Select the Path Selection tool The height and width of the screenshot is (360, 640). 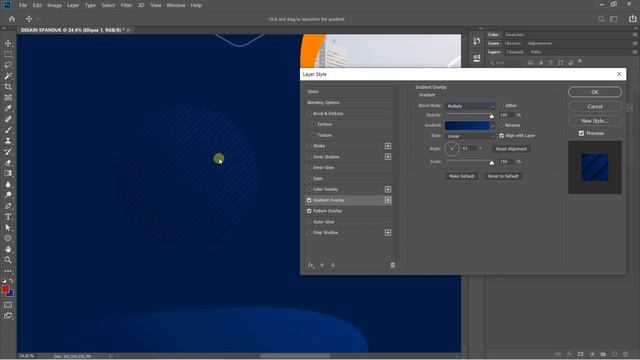(8, 227)
